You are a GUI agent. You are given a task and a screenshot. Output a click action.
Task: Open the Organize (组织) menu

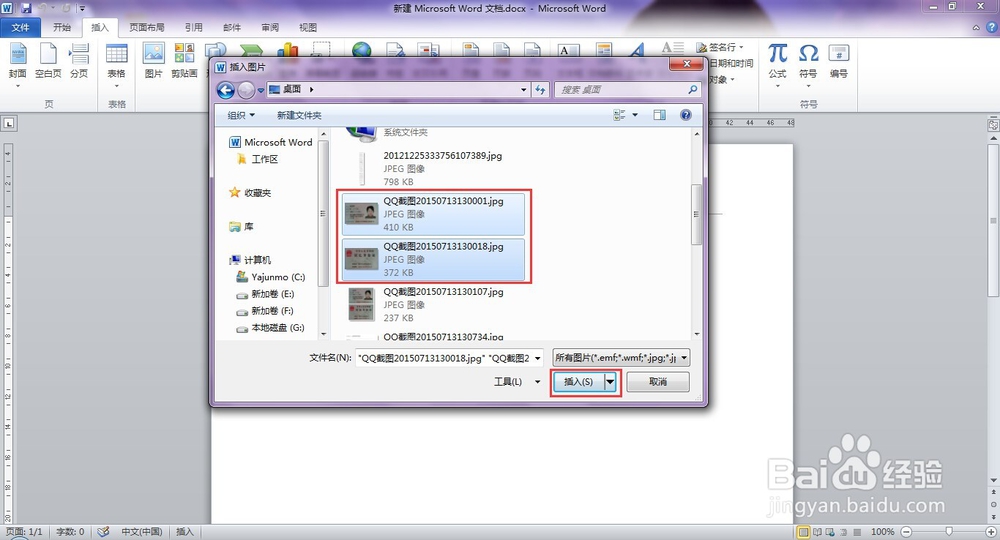[x=241, y=115]
